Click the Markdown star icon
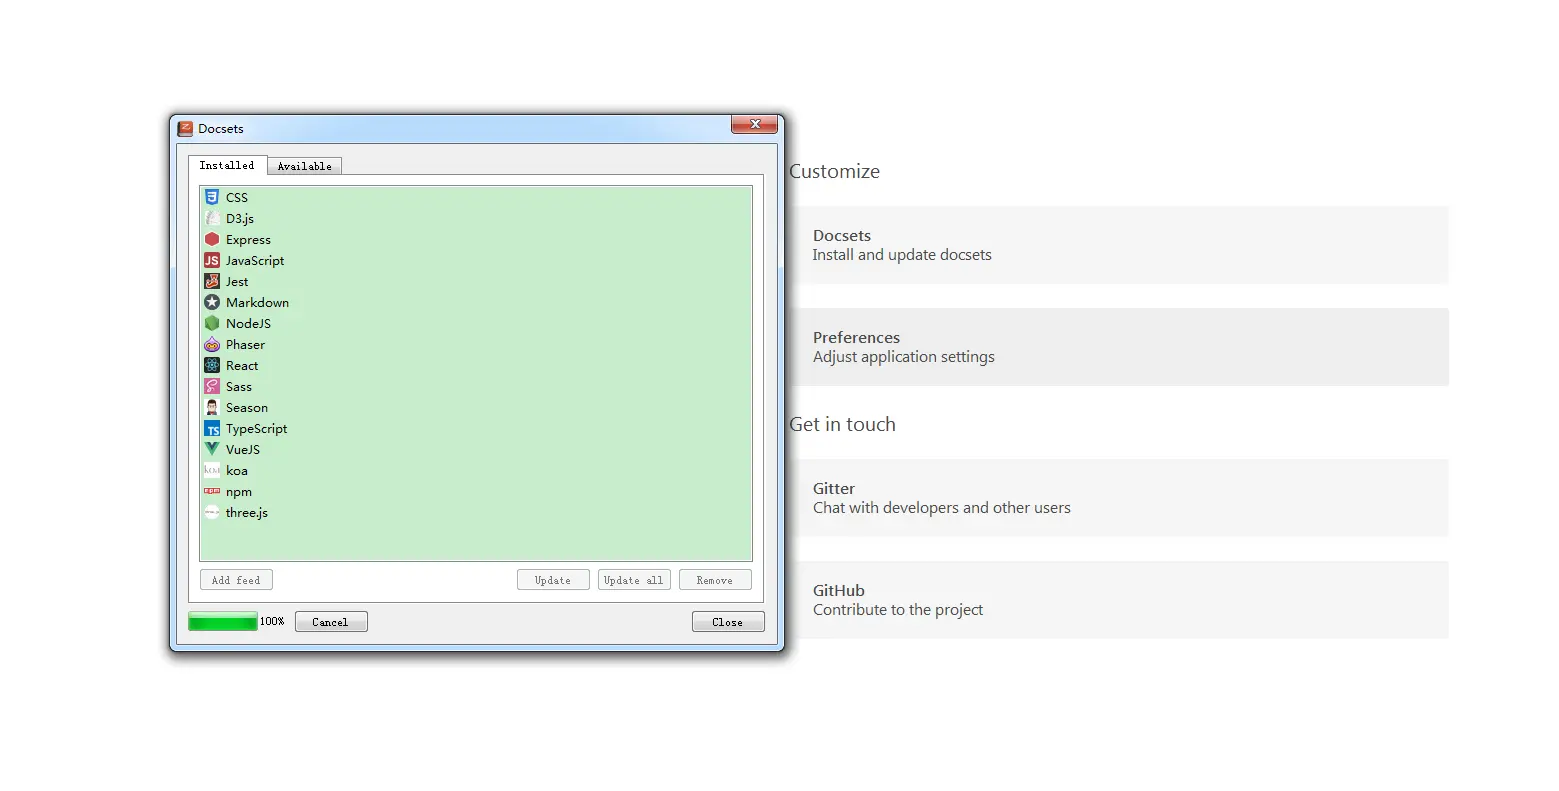This screenshot has height=791, width=1559. click(212, 302)
